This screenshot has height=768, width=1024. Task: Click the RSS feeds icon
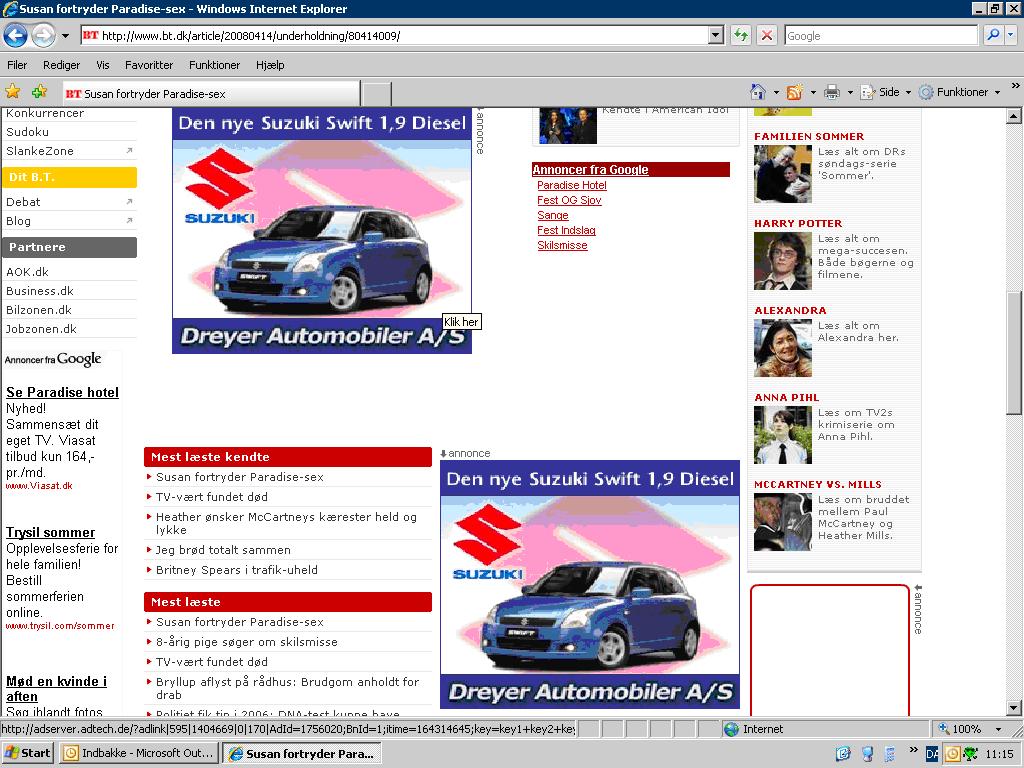point(795,92)
